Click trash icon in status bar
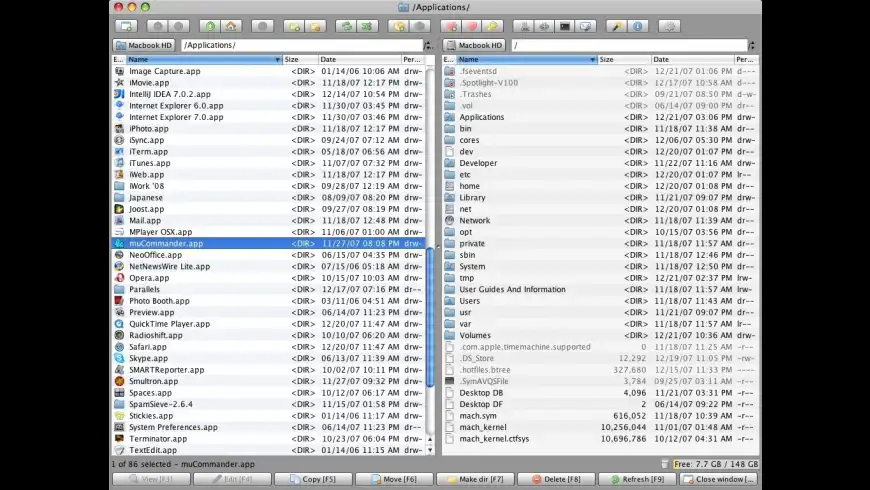The width and height of the screenshot is (870, 490). pyautogui.click(x=665, y=464)
